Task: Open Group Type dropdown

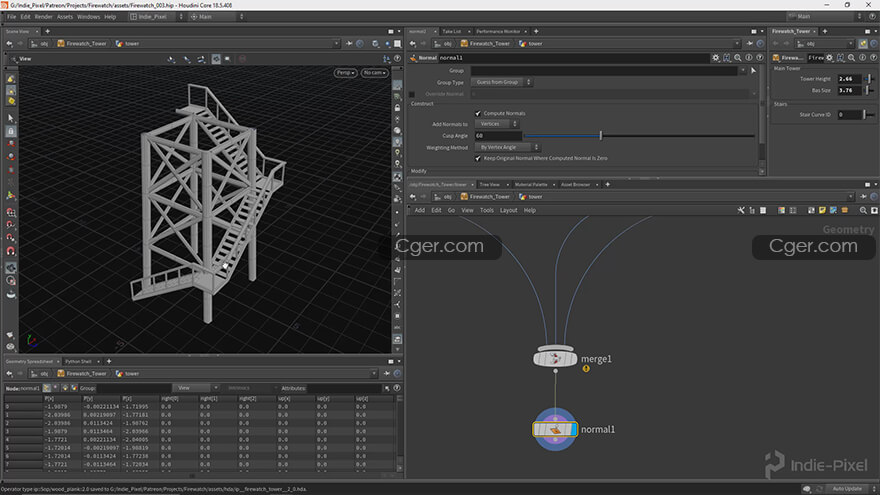Action: point(501,82)
